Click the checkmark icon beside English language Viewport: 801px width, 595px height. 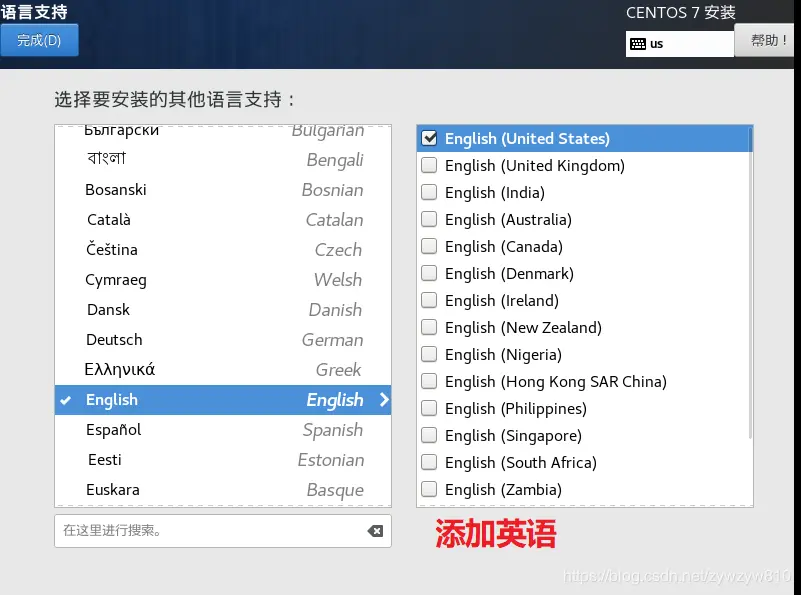65,400
